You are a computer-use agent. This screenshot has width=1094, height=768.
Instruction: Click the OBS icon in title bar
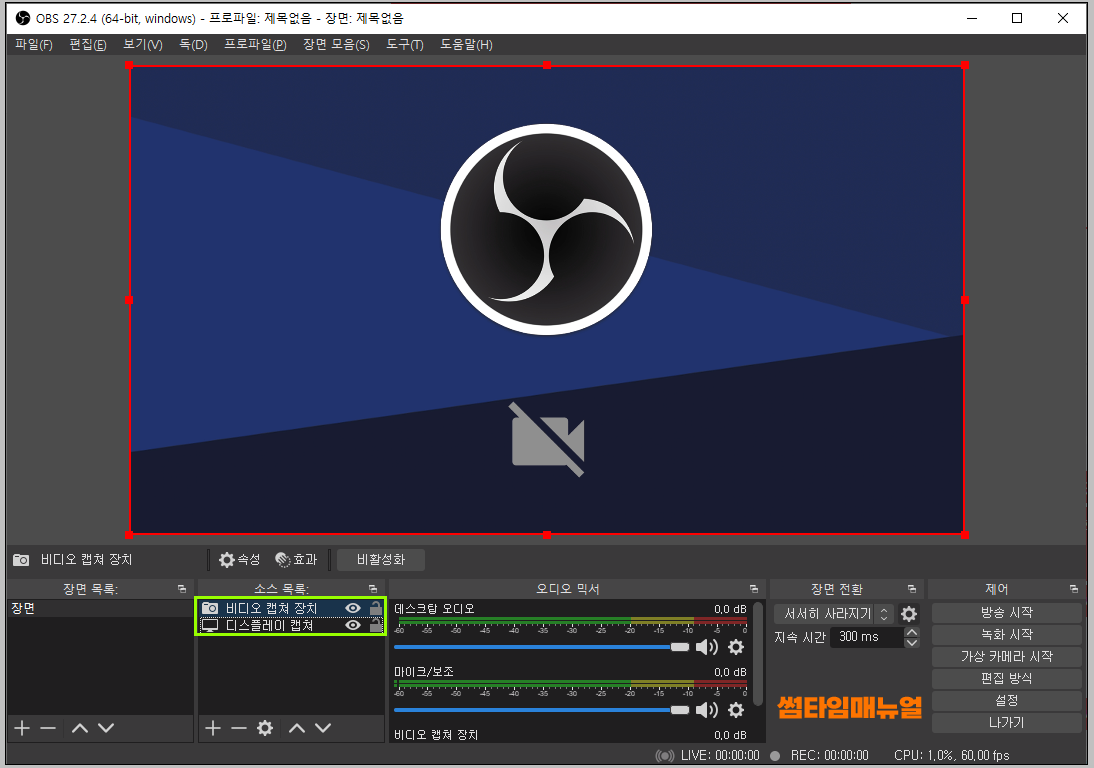coord(23,18)
